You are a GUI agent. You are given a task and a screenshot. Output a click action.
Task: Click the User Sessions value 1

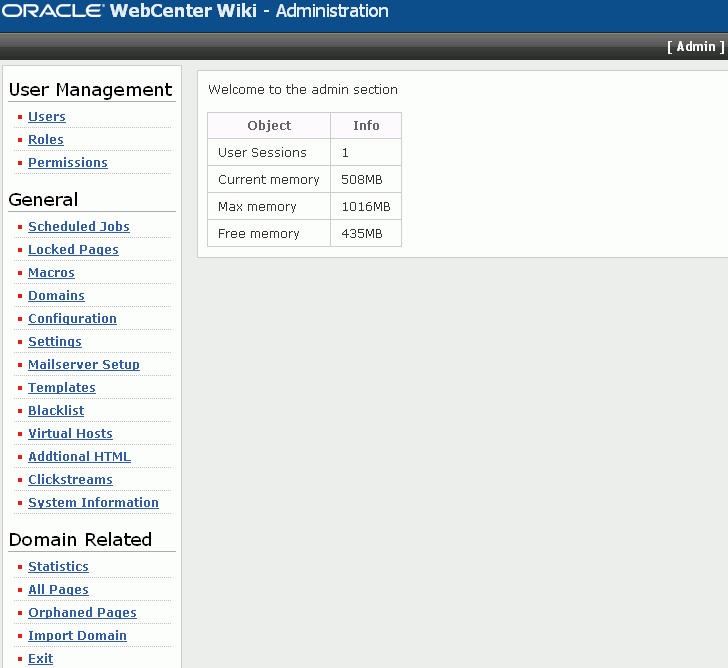(366, 152)
